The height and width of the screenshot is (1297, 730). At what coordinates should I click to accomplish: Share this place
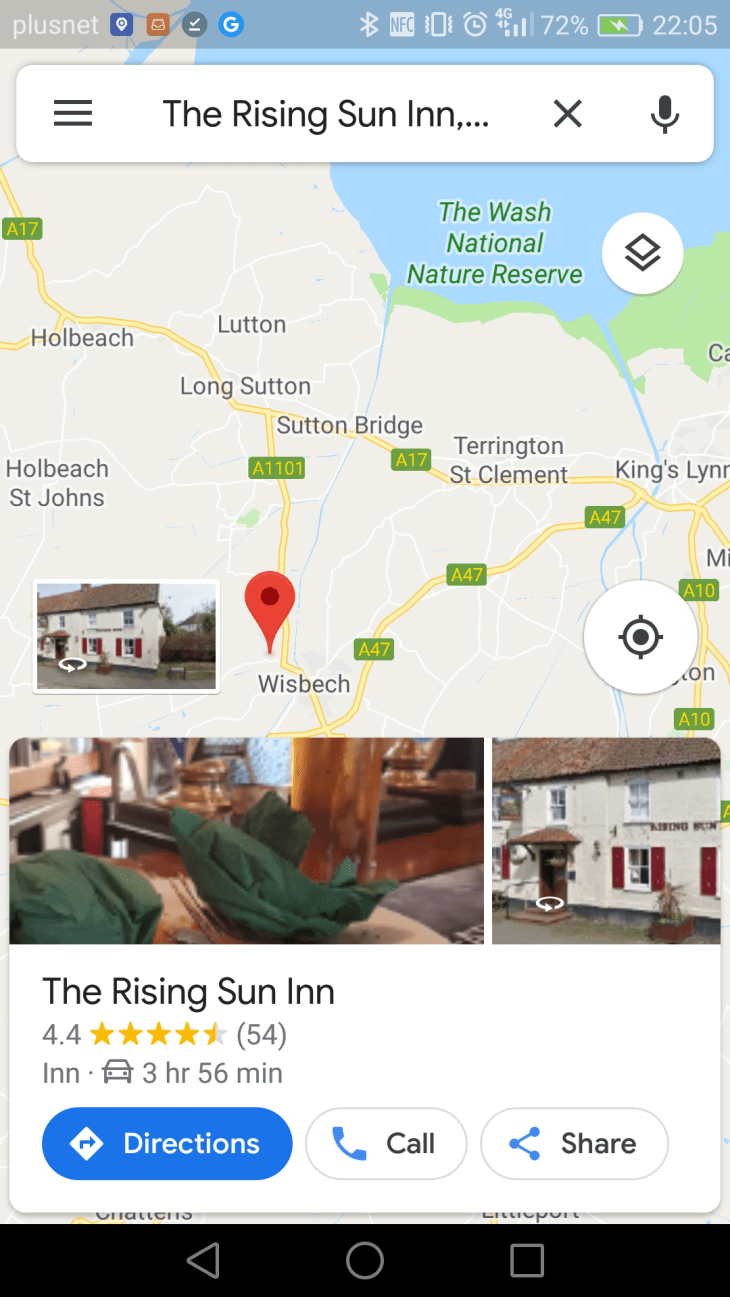[574, 1143]
